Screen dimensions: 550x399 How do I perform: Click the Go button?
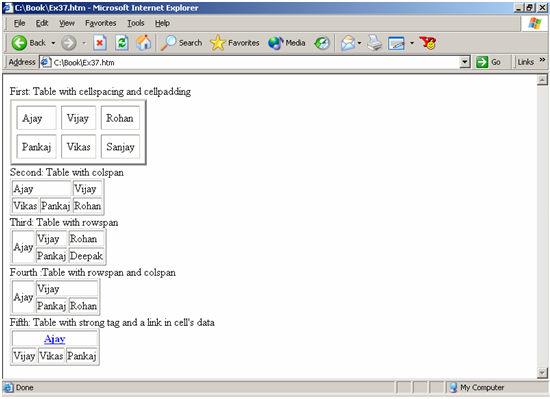click(489, 62)
